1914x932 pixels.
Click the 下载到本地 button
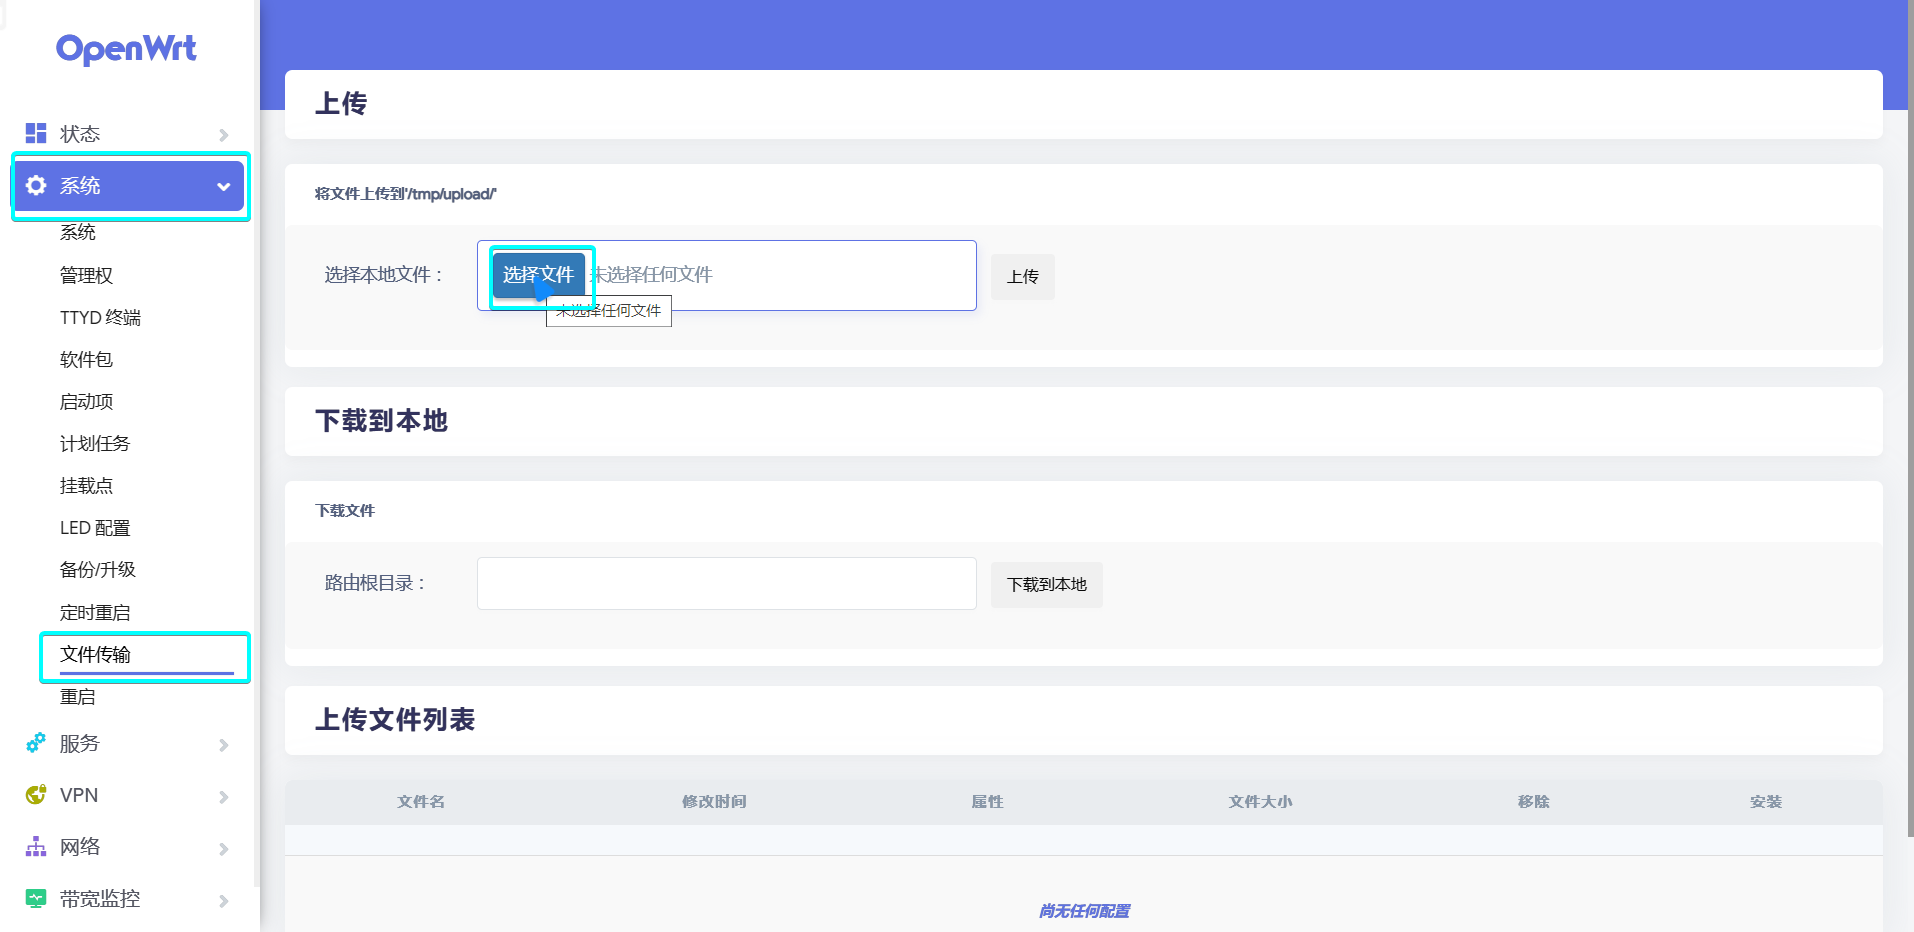click(x=1047, y=584)
